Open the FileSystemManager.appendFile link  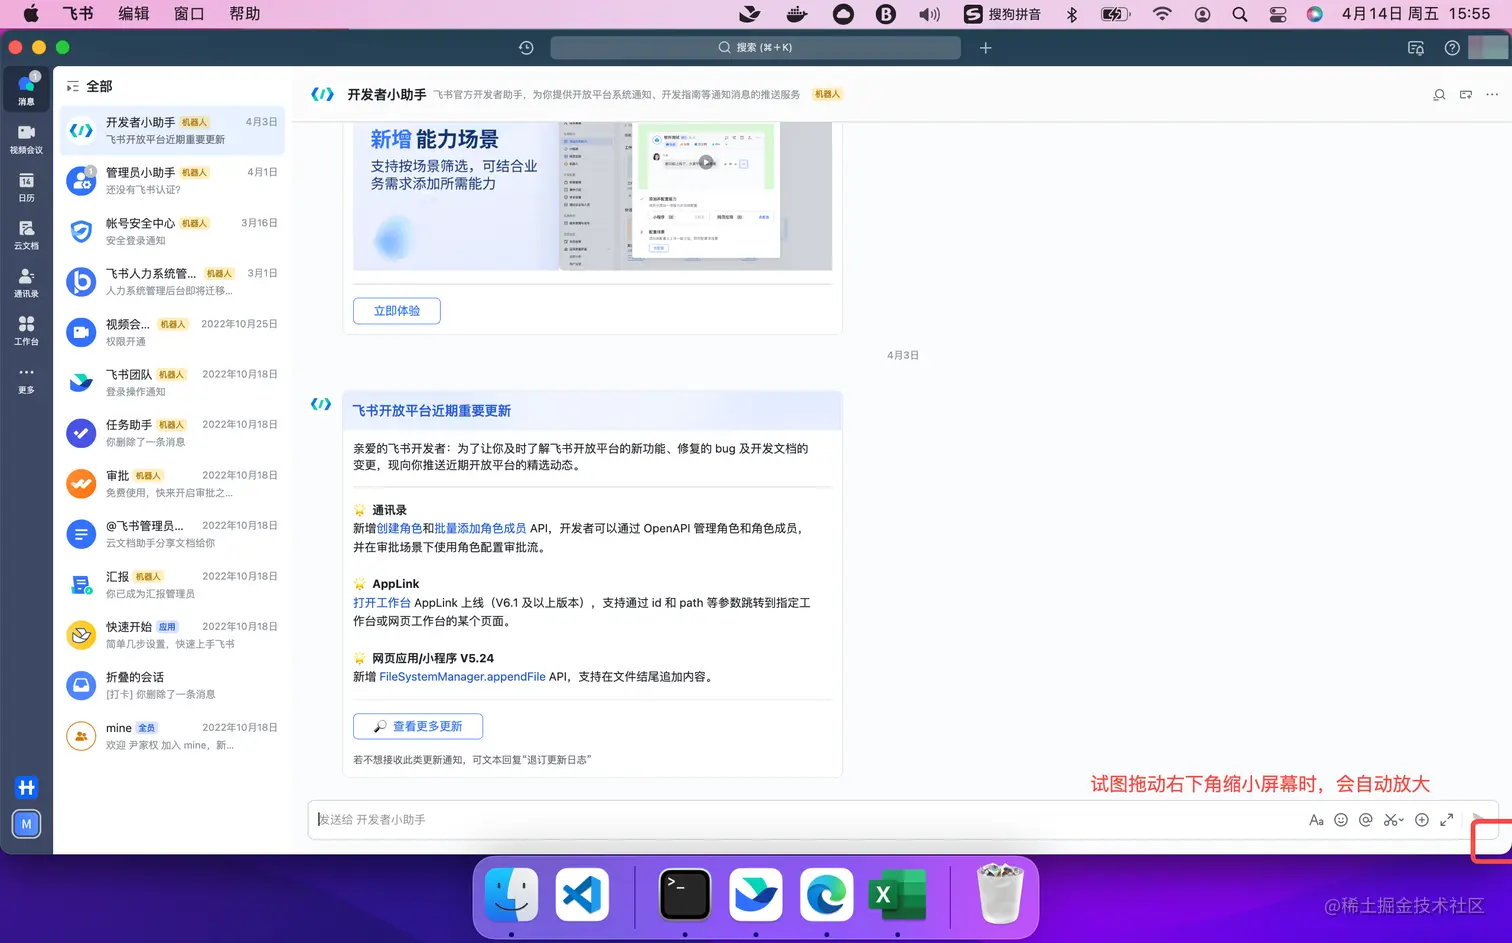[x=462, y=677]
